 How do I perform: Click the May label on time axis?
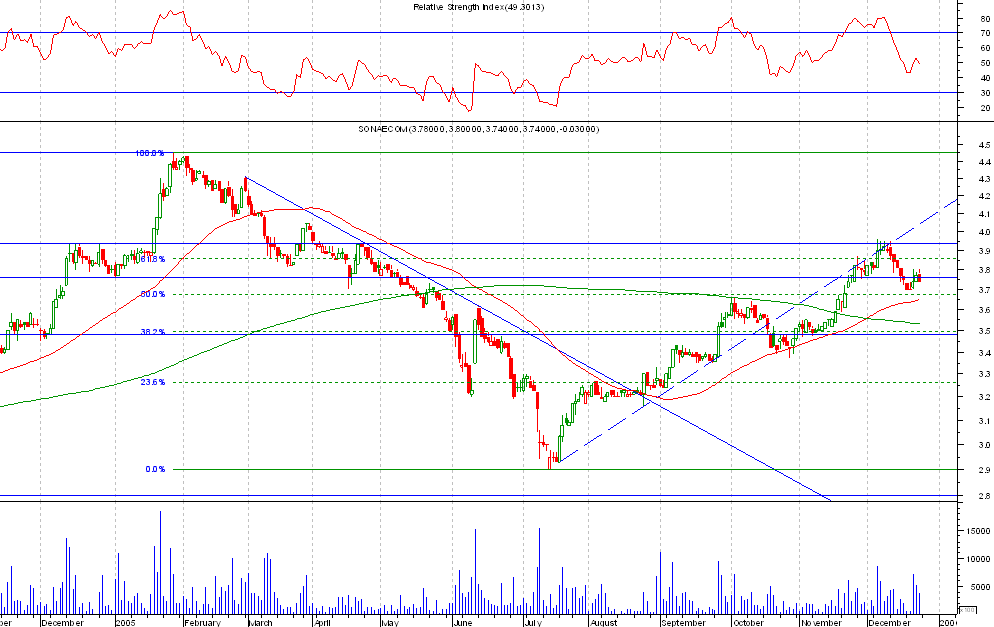click(x=390, y=623)
